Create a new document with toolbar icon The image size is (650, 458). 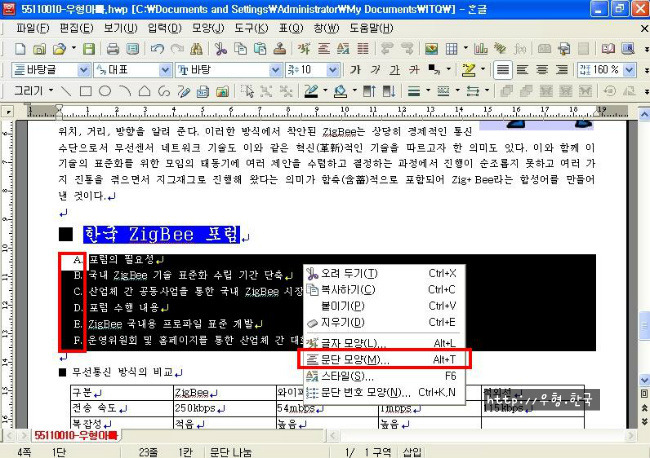[x=20, y=49]
